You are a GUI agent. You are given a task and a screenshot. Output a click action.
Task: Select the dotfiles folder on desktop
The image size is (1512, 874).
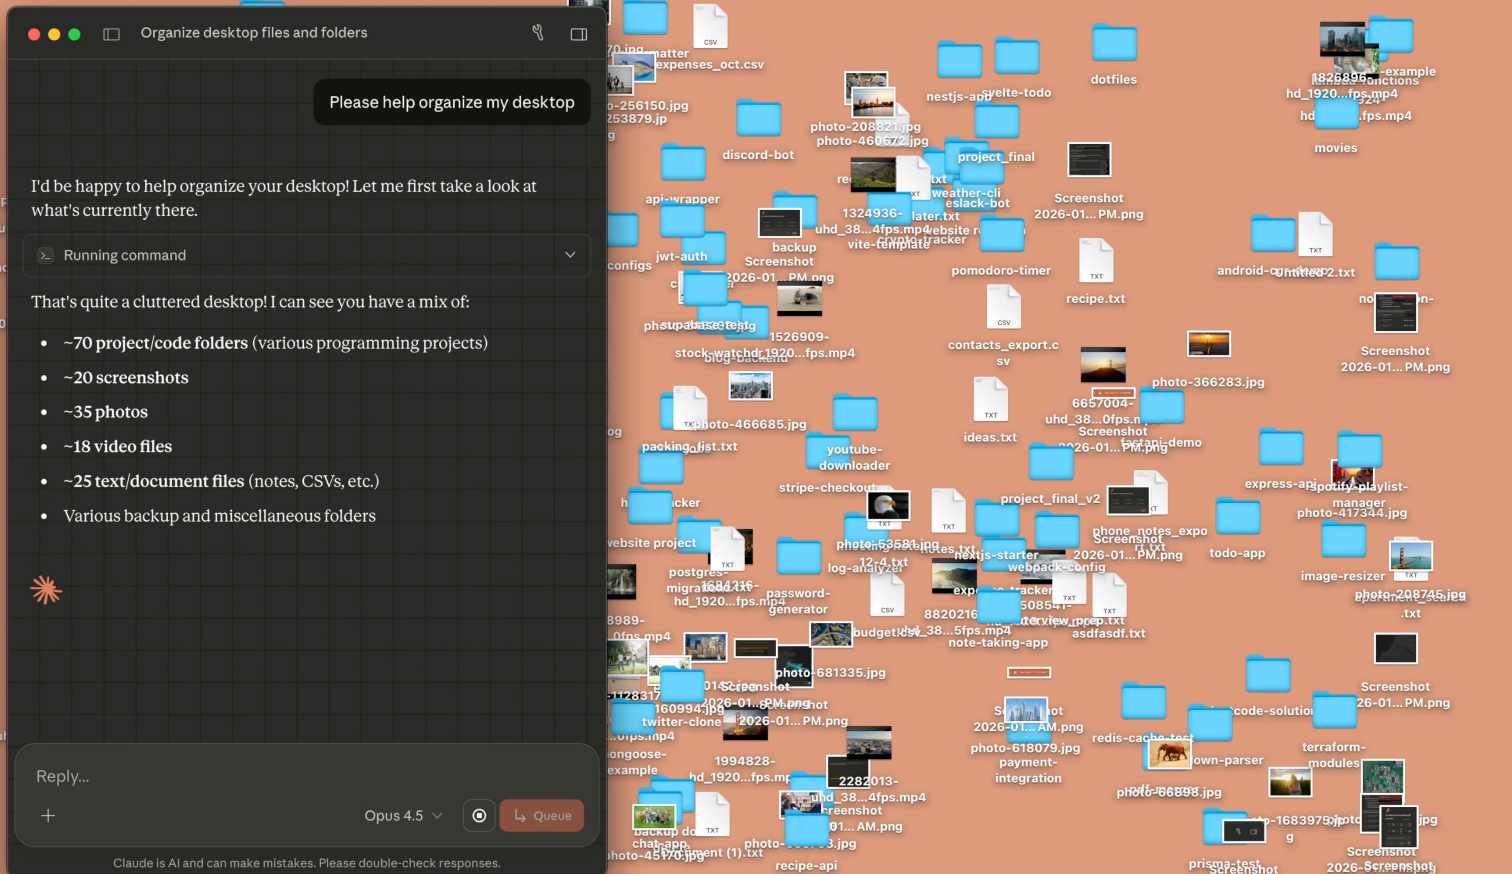[1113, 45]
